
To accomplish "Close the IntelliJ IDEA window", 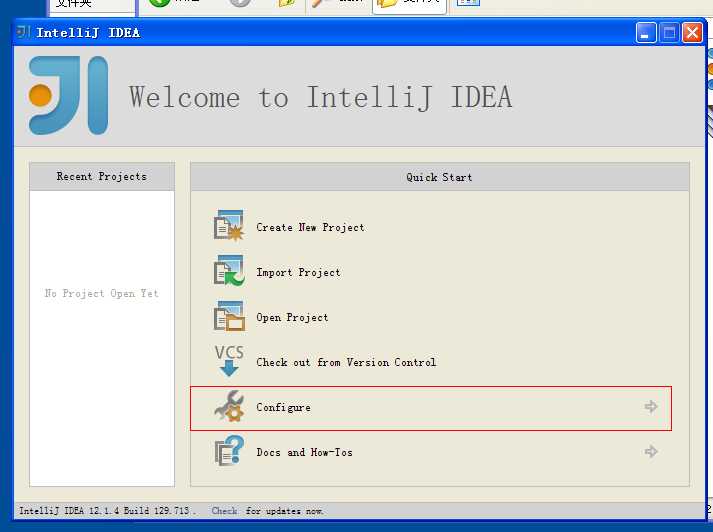I will tap(693, 33).
